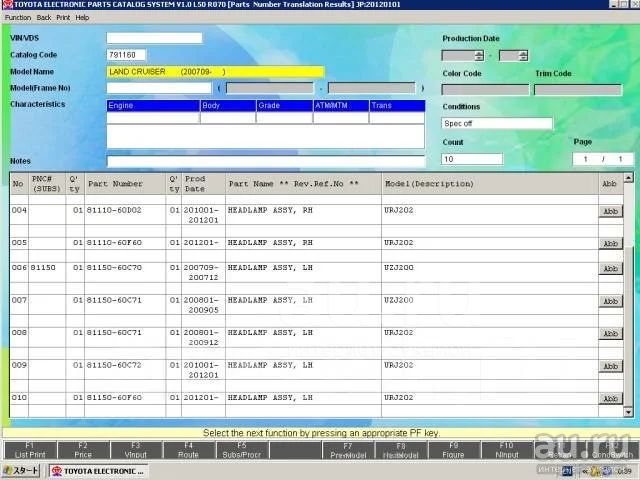Image resolution: width=640 pixels, height=480 pixels.
Task: Open the Help menu
Action: click(82, 18)
